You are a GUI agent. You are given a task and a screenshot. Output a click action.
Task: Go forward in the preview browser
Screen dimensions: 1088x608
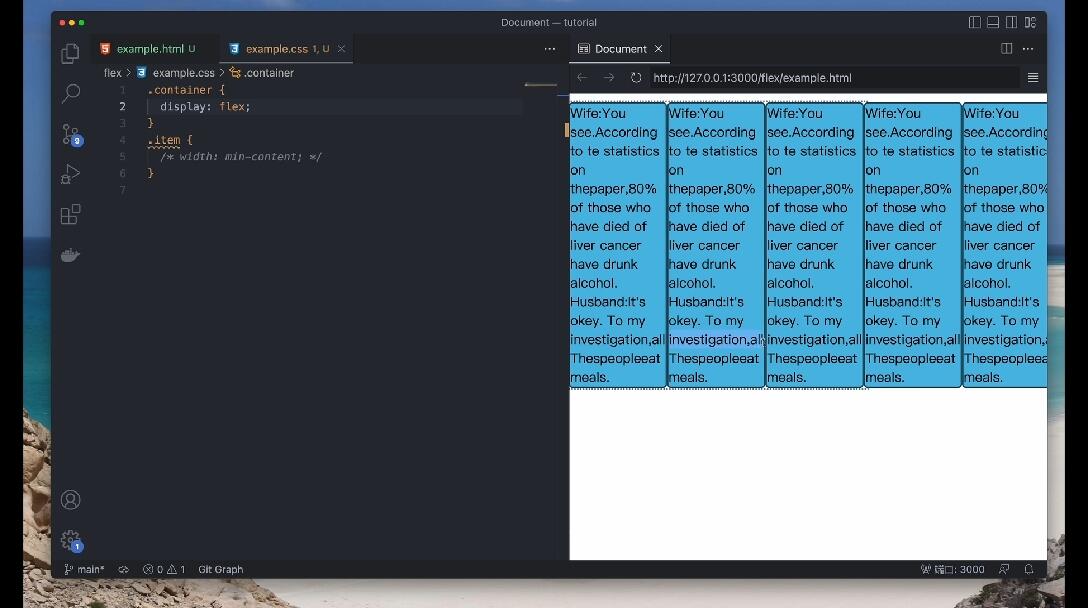(609, 78)
